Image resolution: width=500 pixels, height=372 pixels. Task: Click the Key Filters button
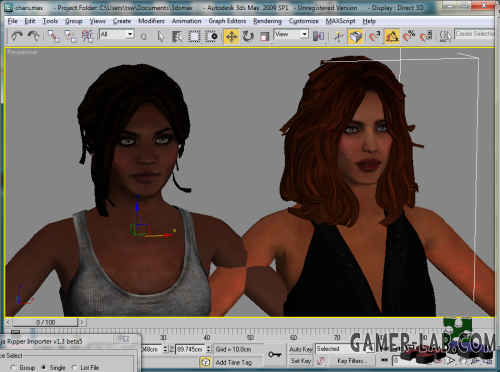pos(352,361)
